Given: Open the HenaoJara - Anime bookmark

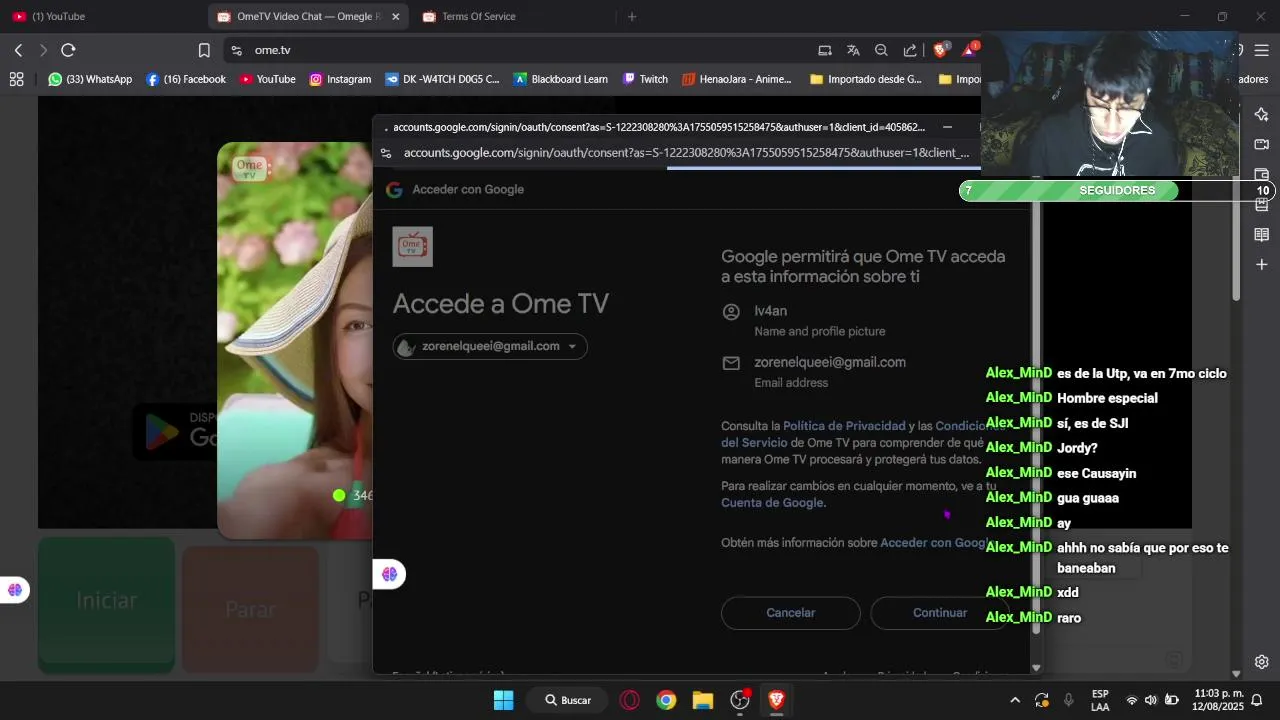Looking at the screenshot, I should [737, 79].
